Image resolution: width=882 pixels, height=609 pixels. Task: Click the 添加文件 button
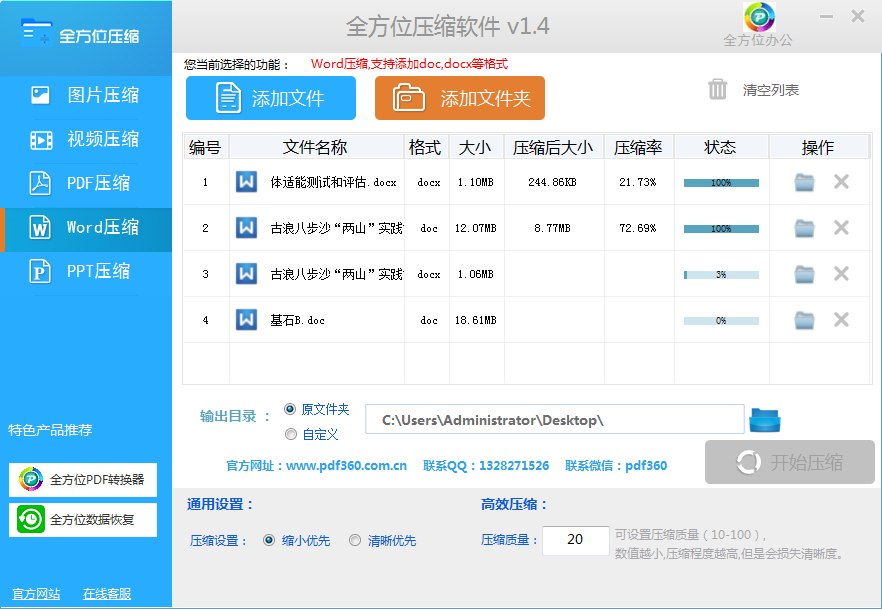pyautogui.click(x=270, y=98)
